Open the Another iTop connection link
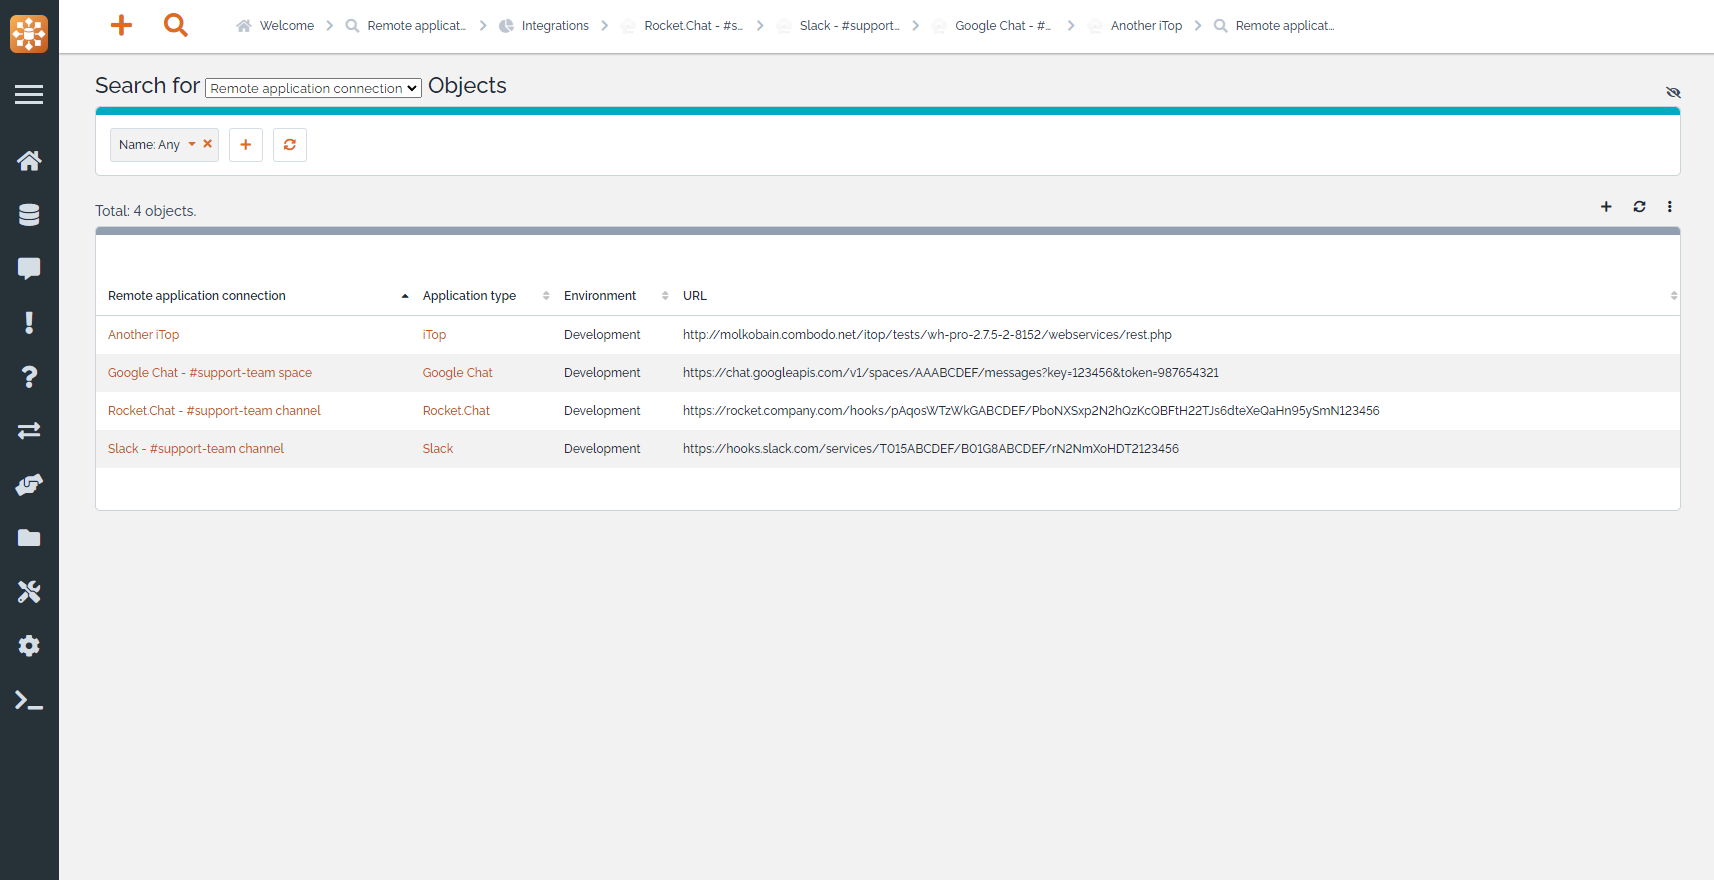The image size is (1714, 880). [x=144, y=335]
